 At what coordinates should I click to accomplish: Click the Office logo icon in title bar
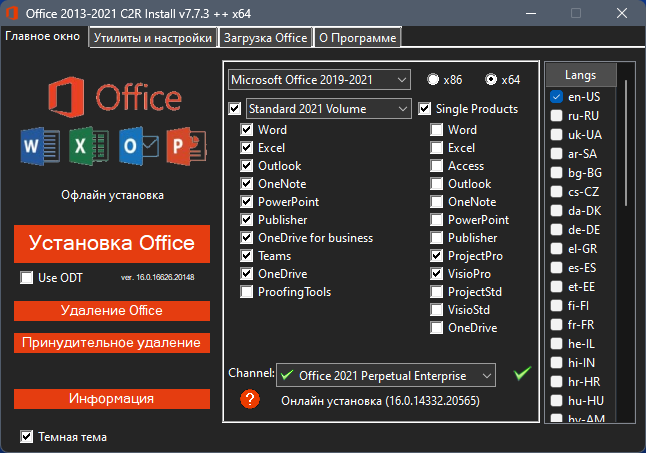point(12,13)
